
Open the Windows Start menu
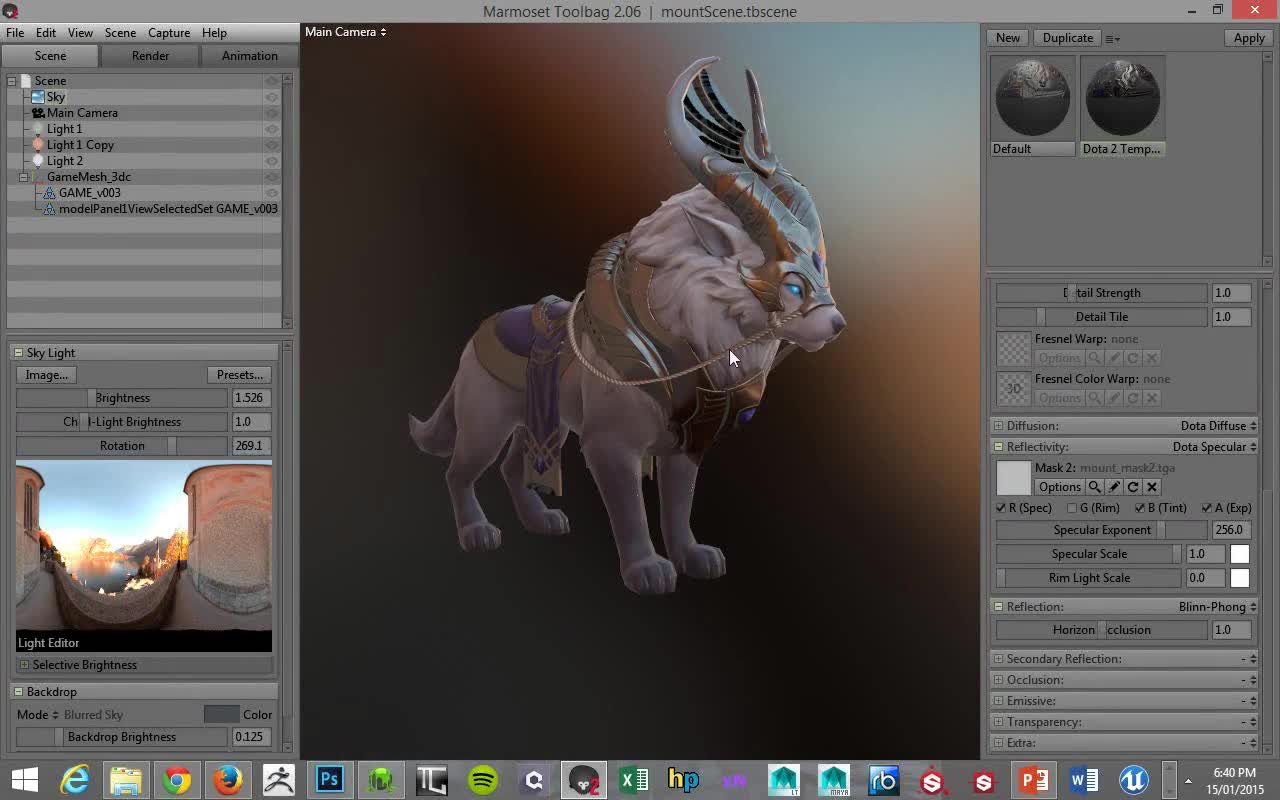(x=24, y=779)
